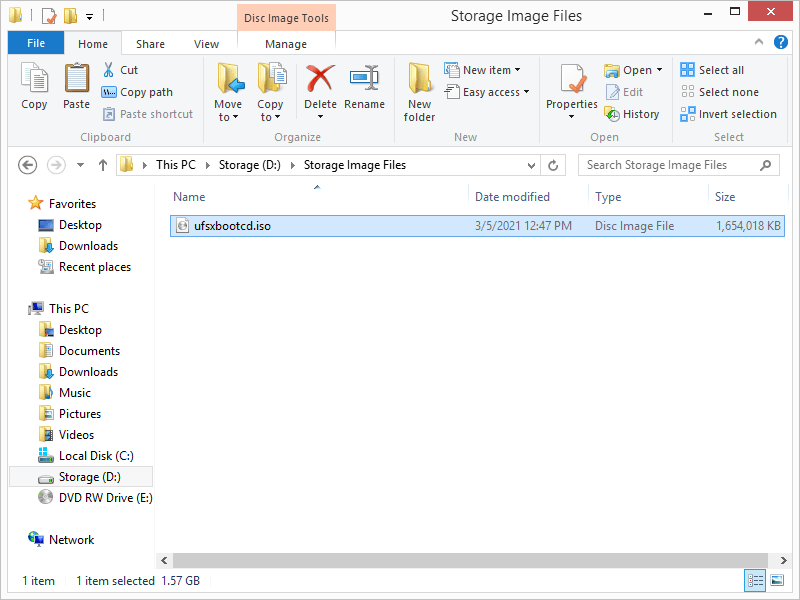Create a New folder from the ribbon

pyautogui.click(x=419, y=92)
